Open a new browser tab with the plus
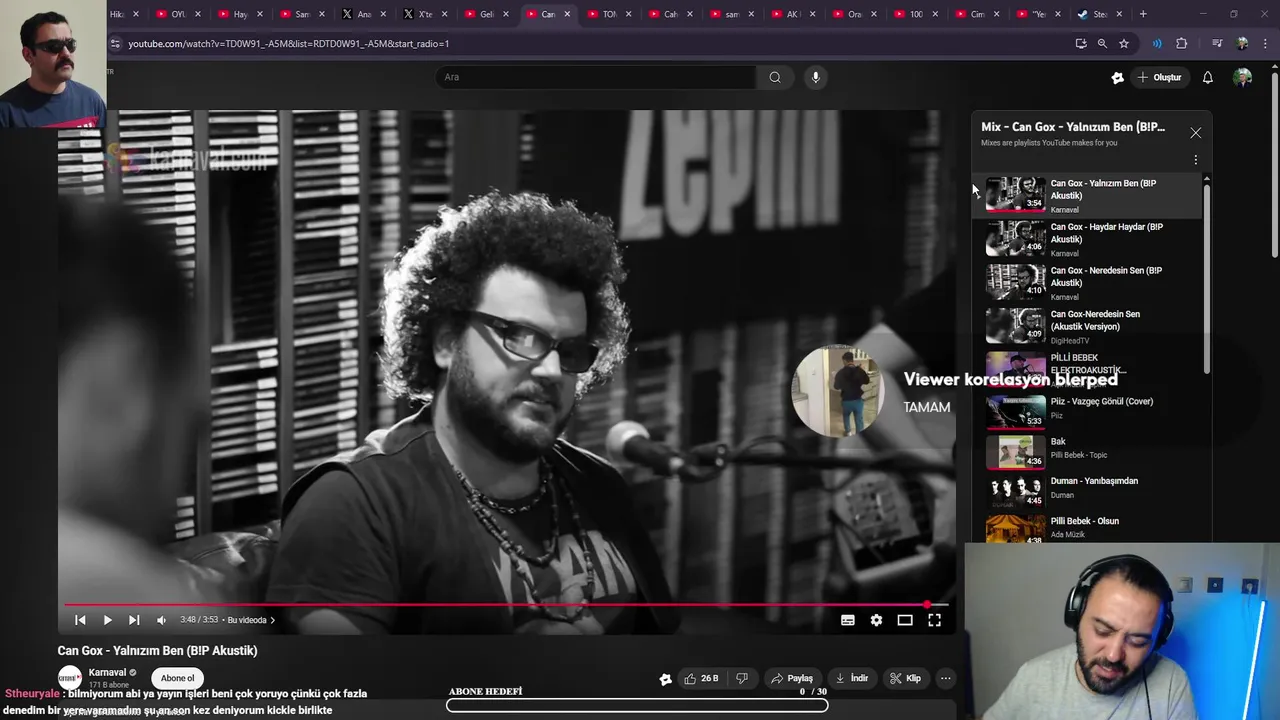Viewport: 1280px width, 720px height. click(x=1143, y=14)
